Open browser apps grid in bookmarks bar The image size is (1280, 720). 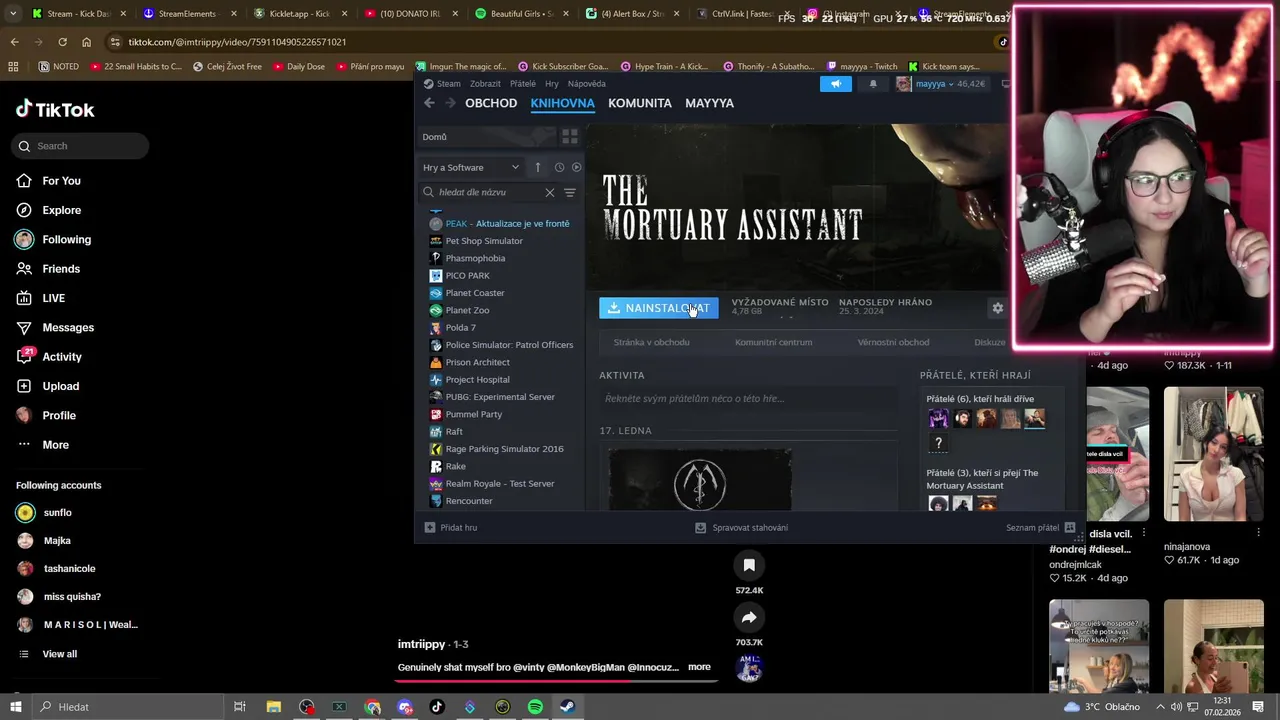click(x=13, y=66)
